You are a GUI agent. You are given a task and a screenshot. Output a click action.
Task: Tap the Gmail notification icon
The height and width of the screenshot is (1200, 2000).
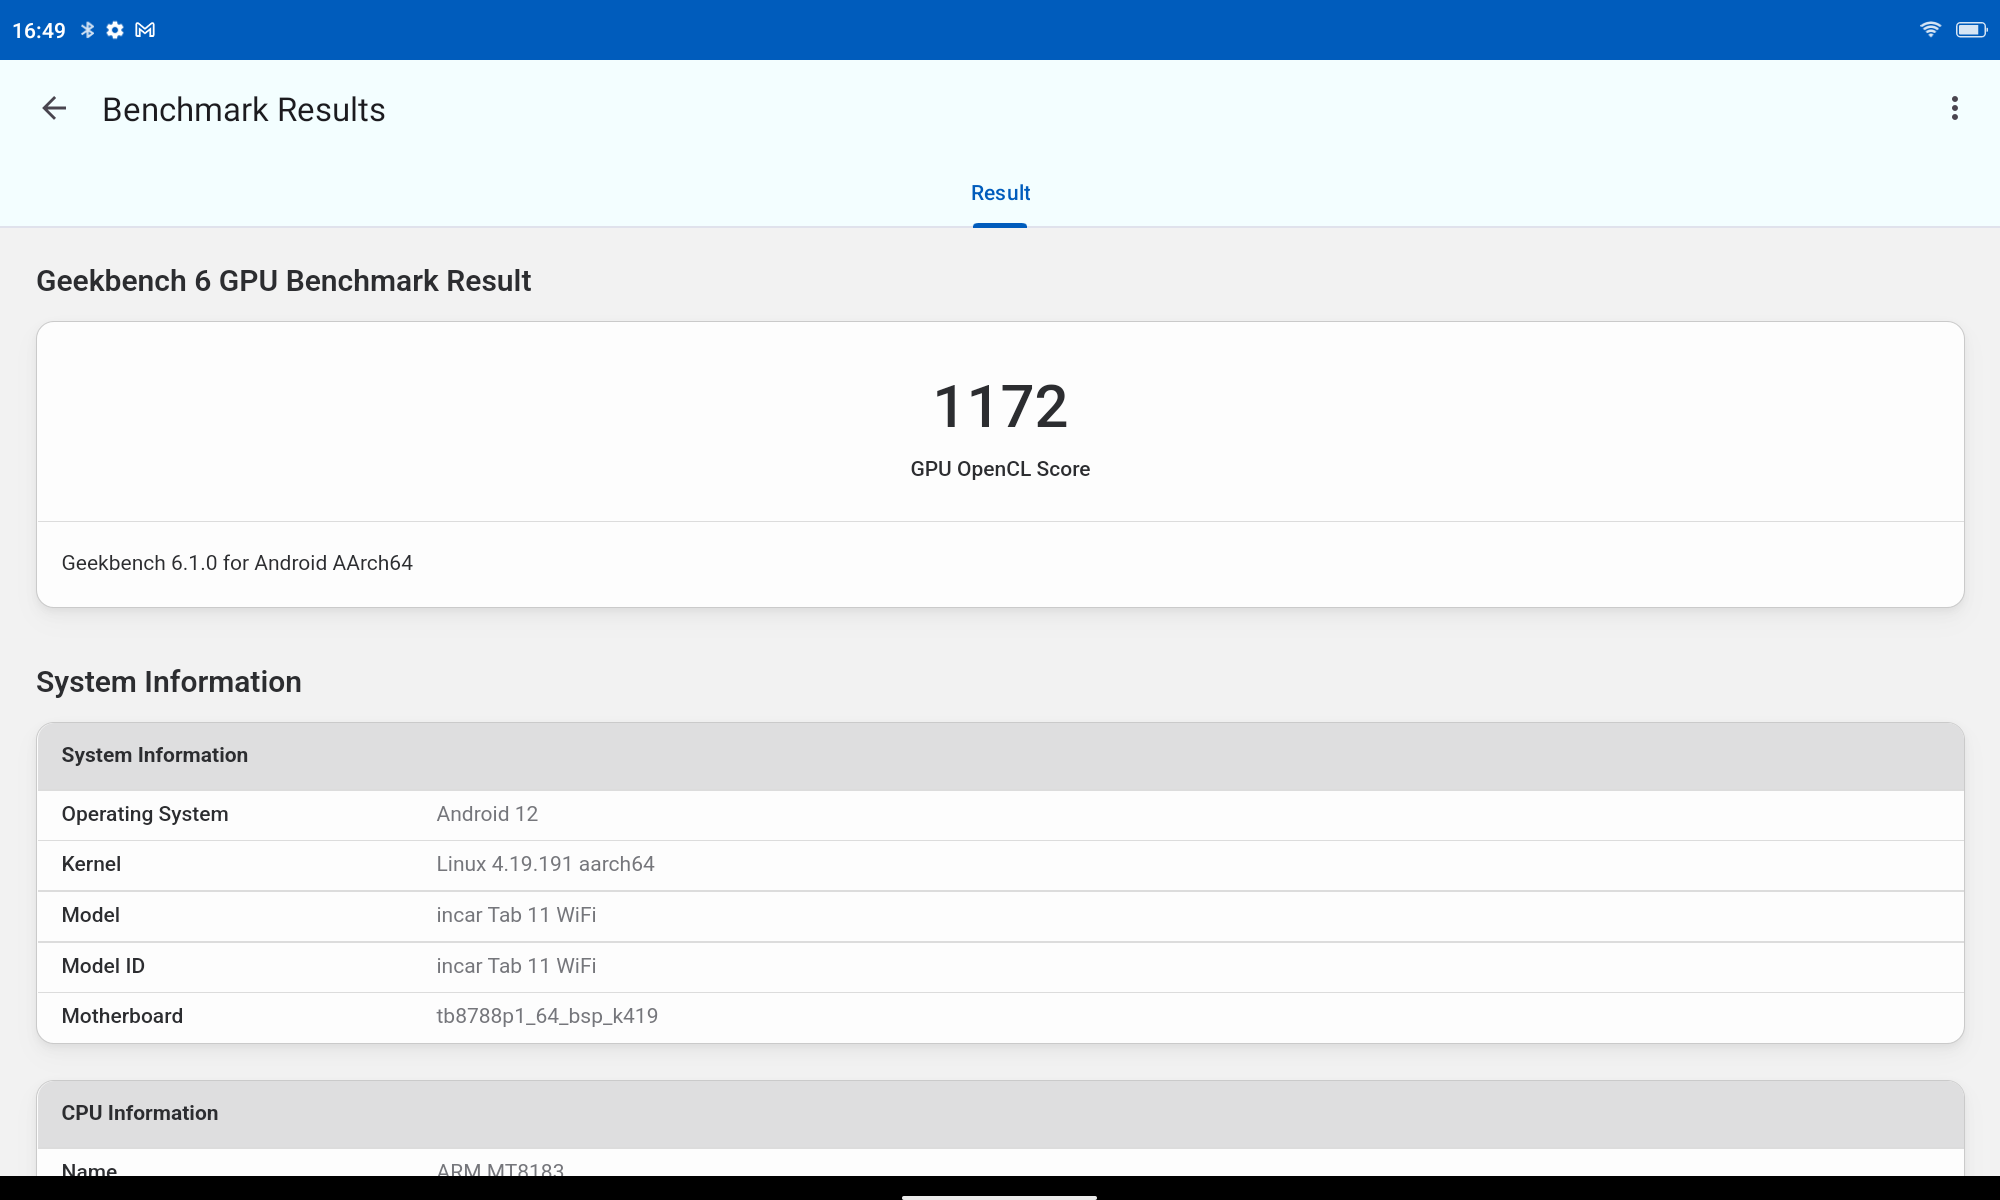(145, 30)
